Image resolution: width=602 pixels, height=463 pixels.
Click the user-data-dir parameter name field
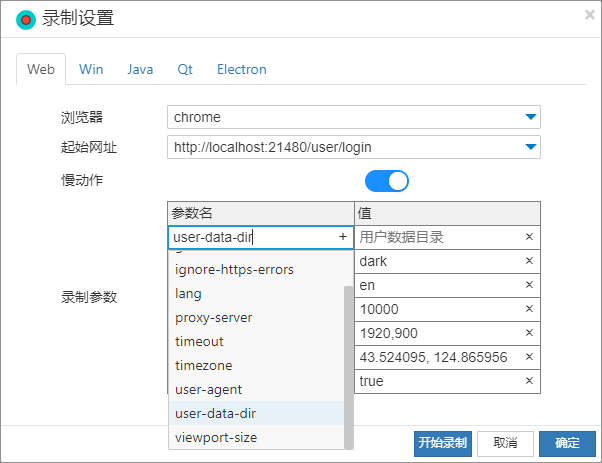(x=250, y=237)
